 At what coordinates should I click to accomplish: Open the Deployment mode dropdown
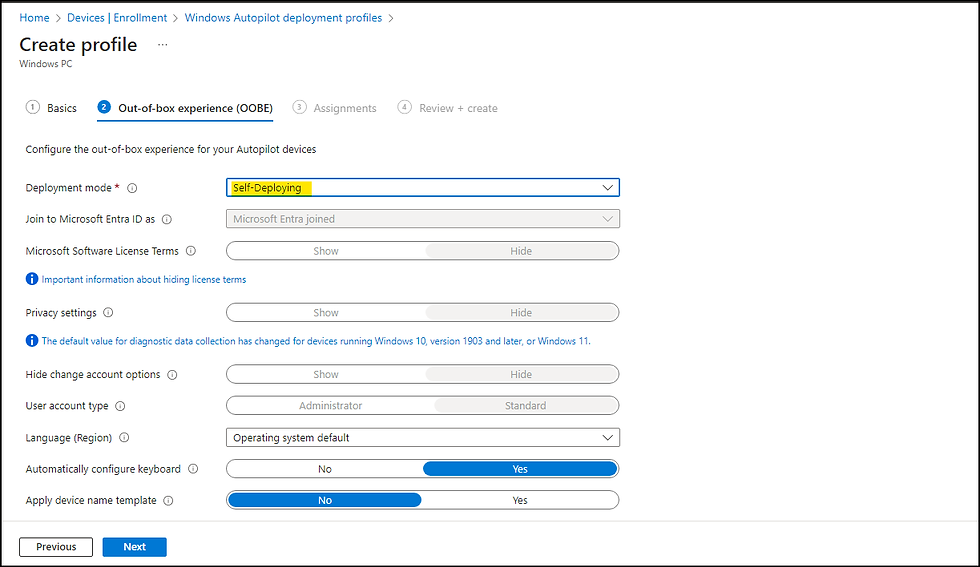(x=422, y=188)
